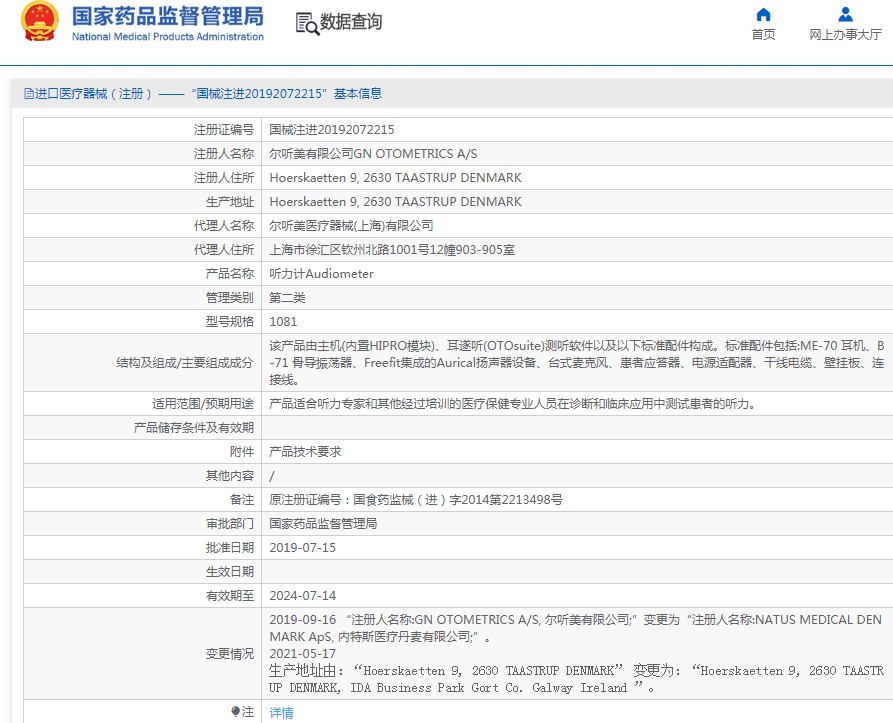Viewport: 893px width, 723px height.
Task: Click 产品技术要求 attachment value
Action: click(x=305, y=451)
